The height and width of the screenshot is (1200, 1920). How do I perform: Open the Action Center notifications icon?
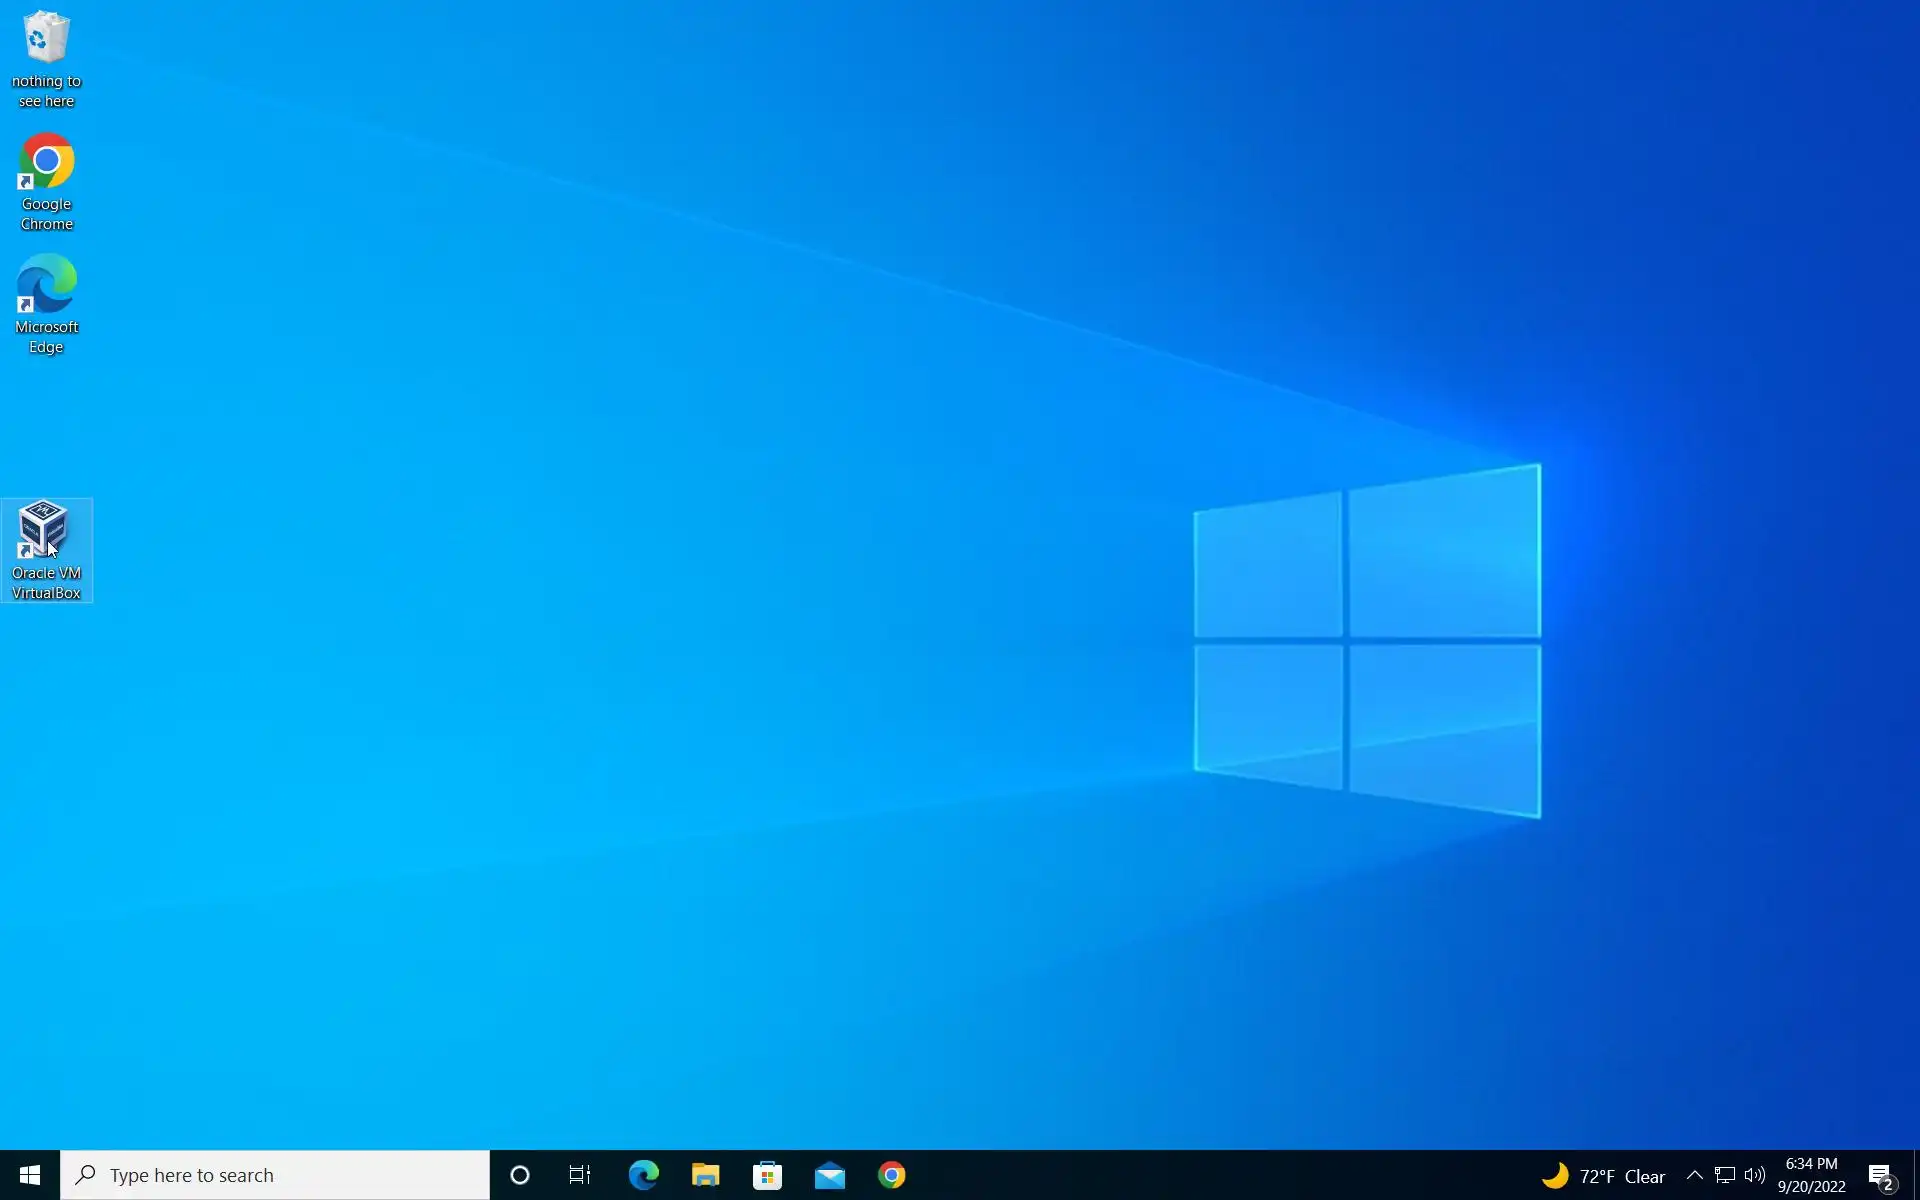pos(1881,1175)
